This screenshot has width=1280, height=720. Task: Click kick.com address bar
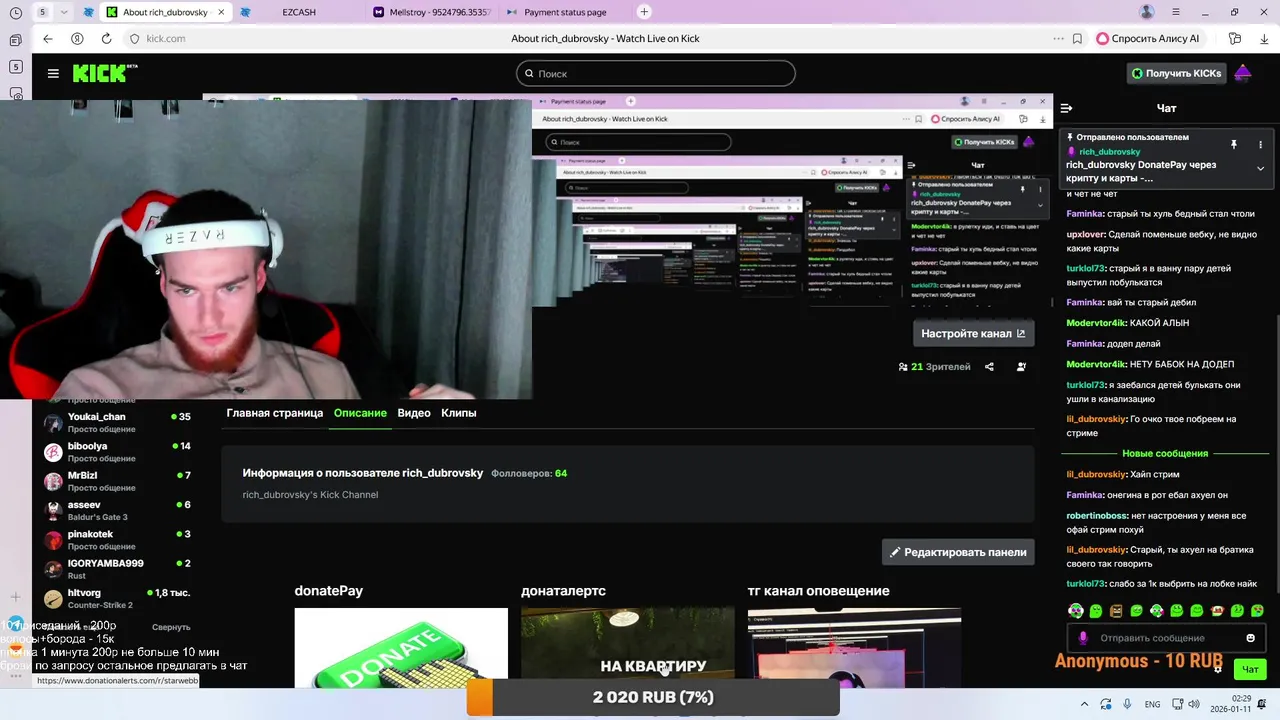165,38
